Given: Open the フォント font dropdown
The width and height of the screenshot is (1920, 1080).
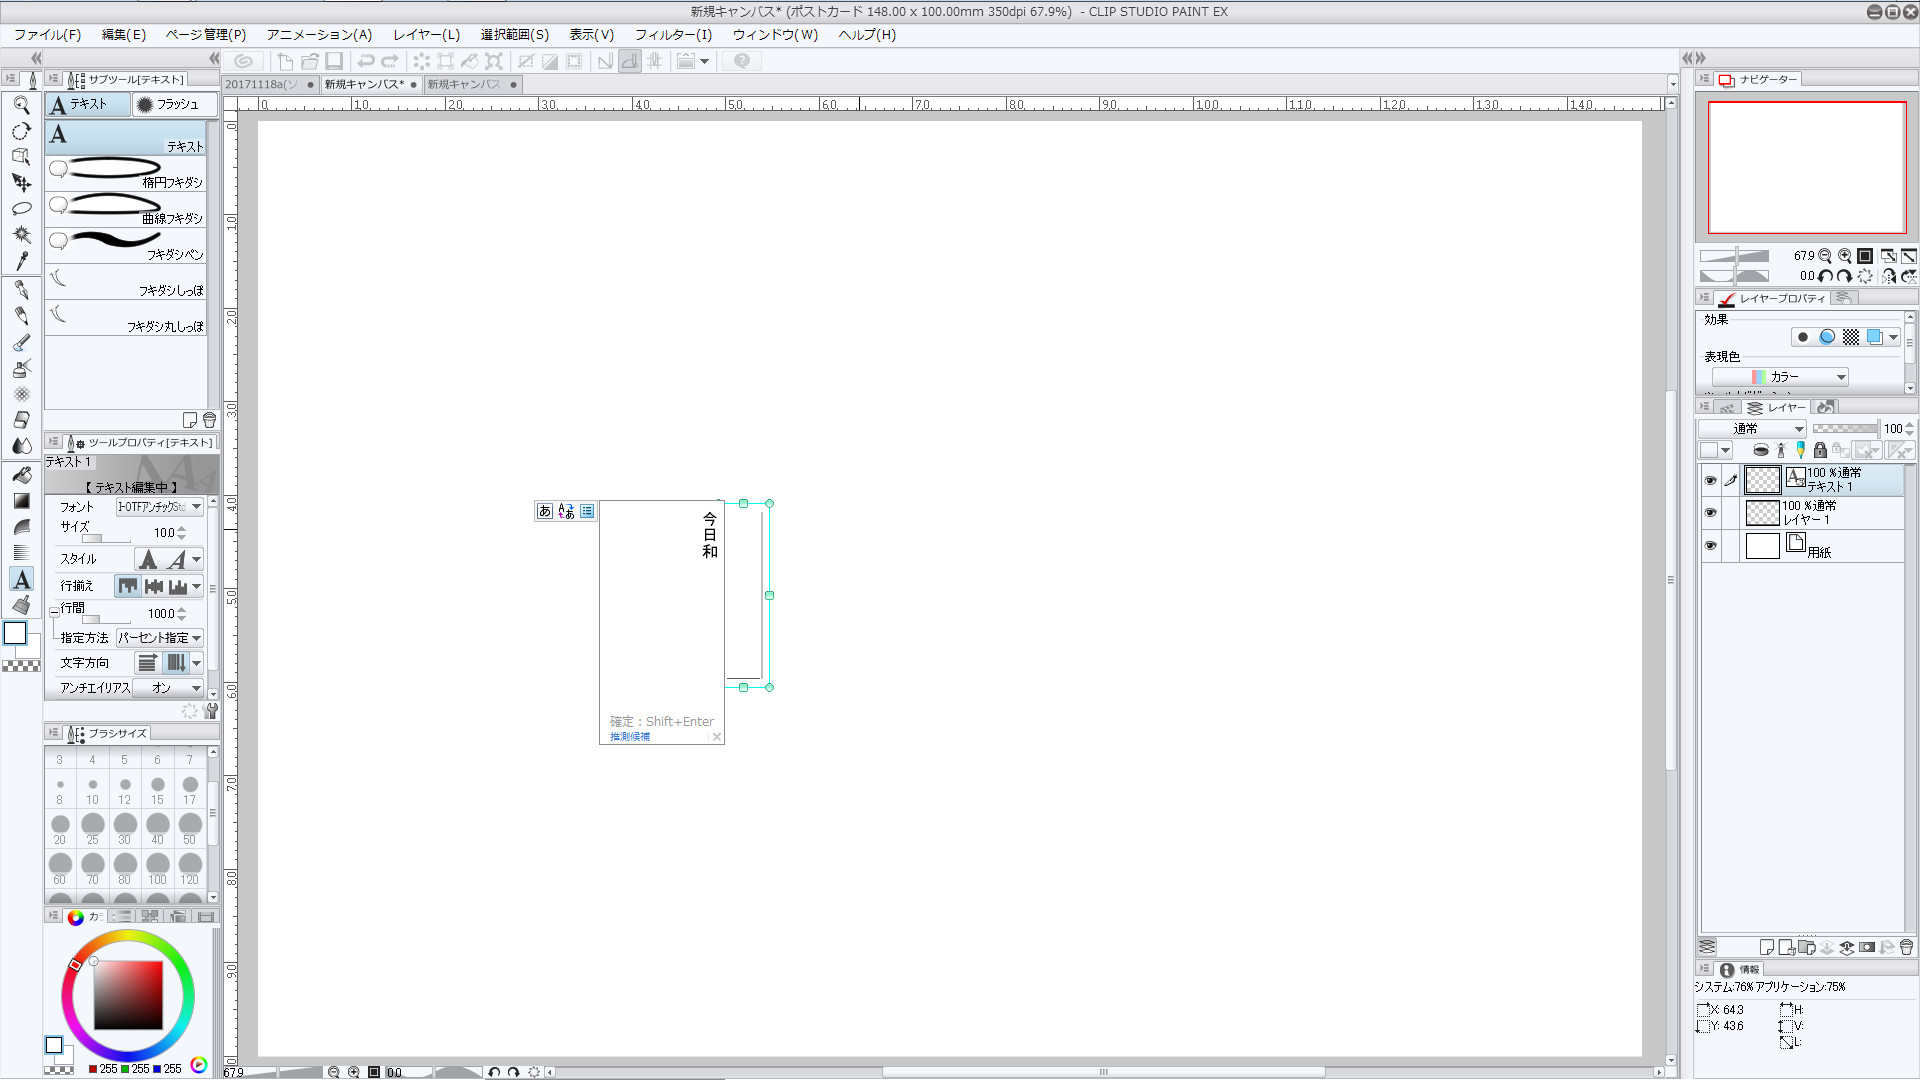Looking at the screenshot, I should click(160, 507).
